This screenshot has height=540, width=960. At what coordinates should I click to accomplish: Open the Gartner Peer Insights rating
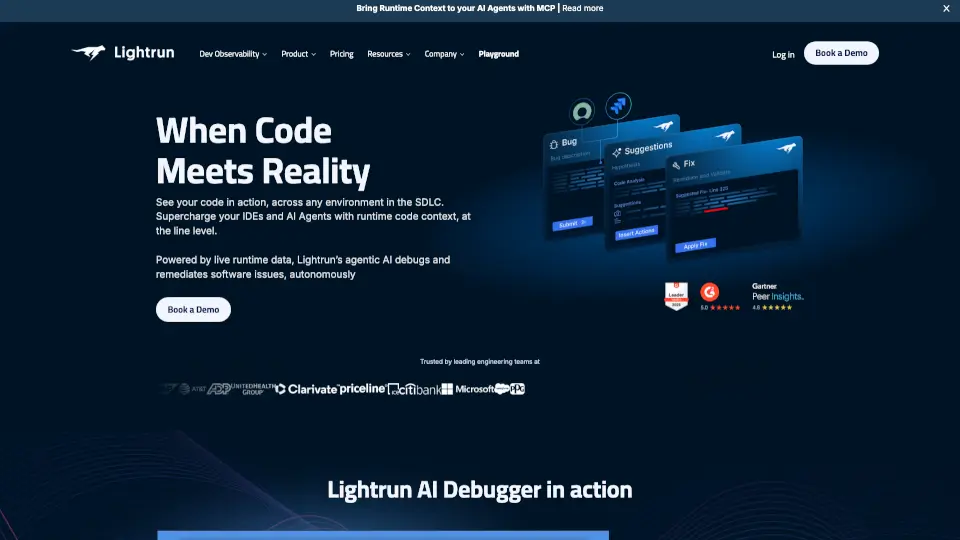point(777,295)
